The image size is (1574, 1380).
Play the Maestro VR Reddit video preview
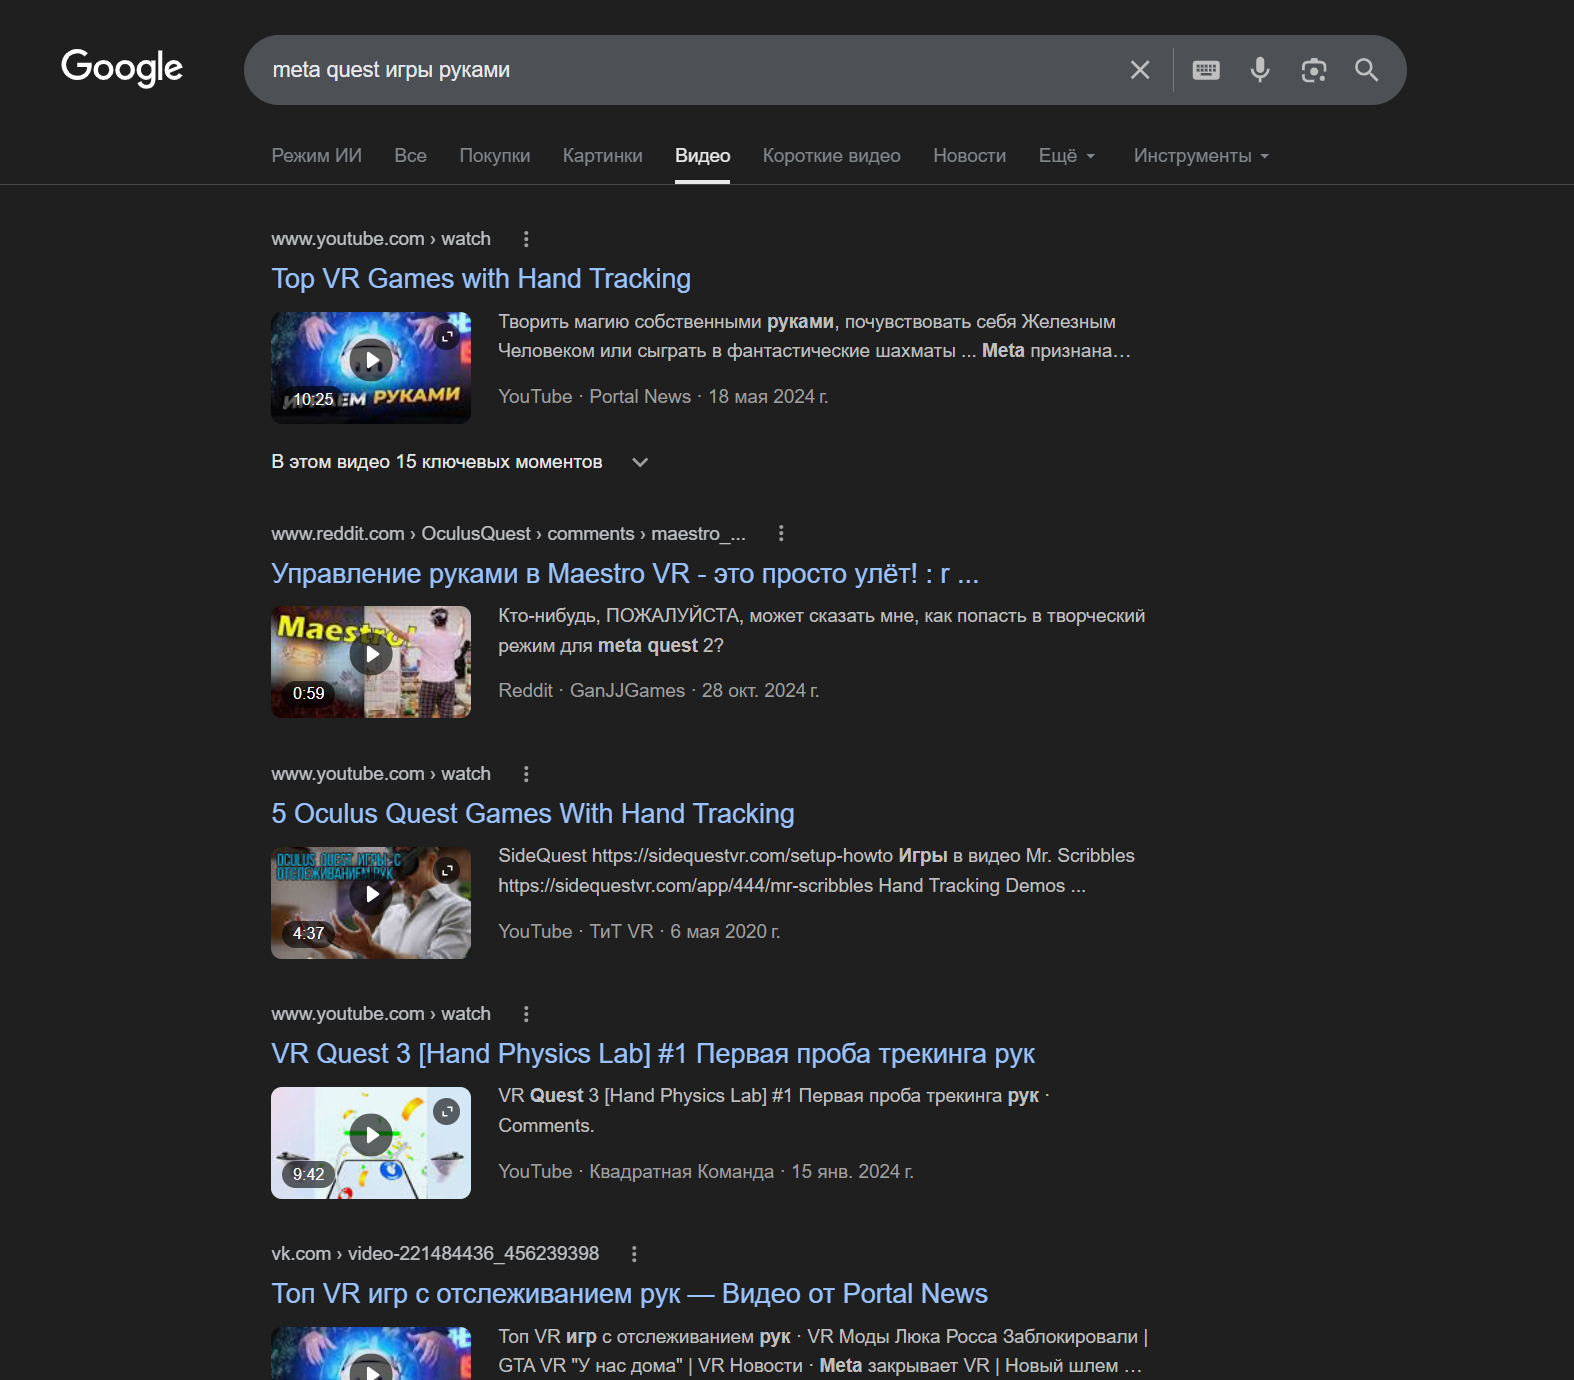coord(371,654)
